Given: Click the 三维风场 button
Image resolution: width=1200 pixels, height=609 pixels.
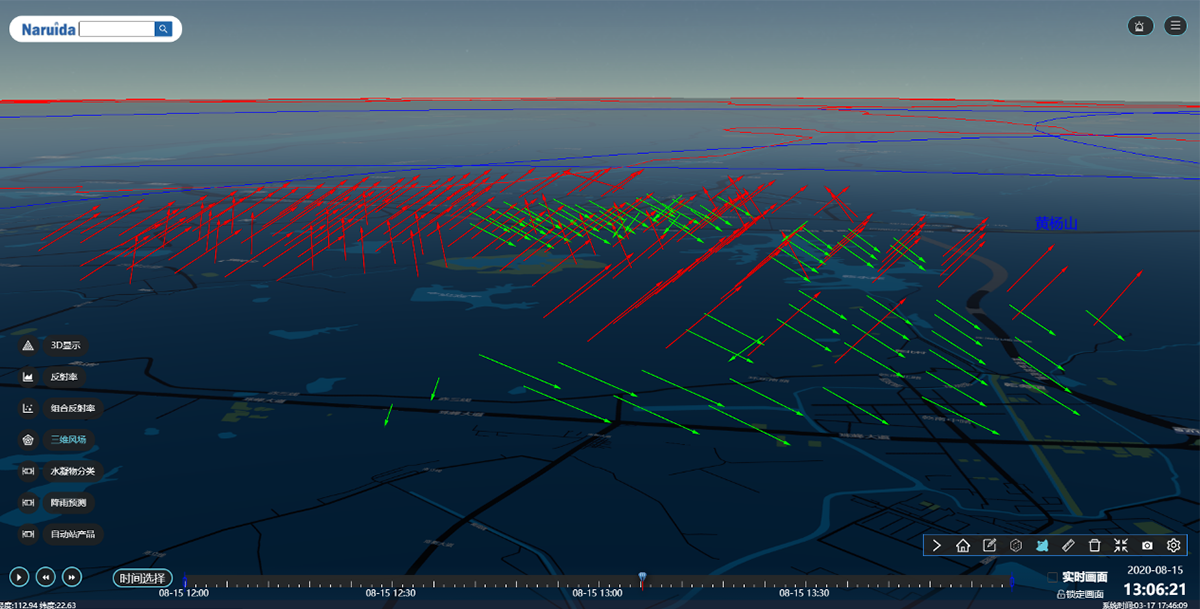Looking at the screenshot, I should pos(68,439).
